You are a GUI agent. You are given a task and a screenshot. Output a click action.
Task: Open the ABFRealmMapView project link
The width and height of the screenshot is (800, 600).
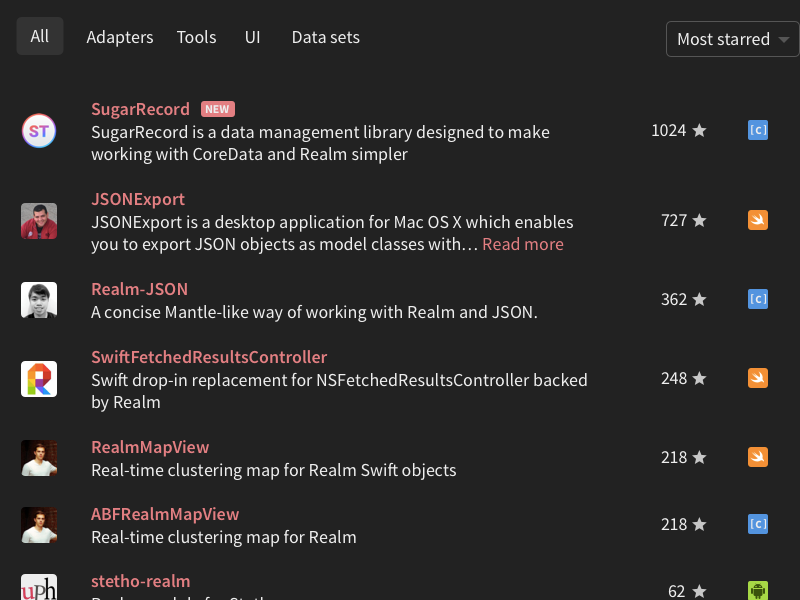[165, 514]
